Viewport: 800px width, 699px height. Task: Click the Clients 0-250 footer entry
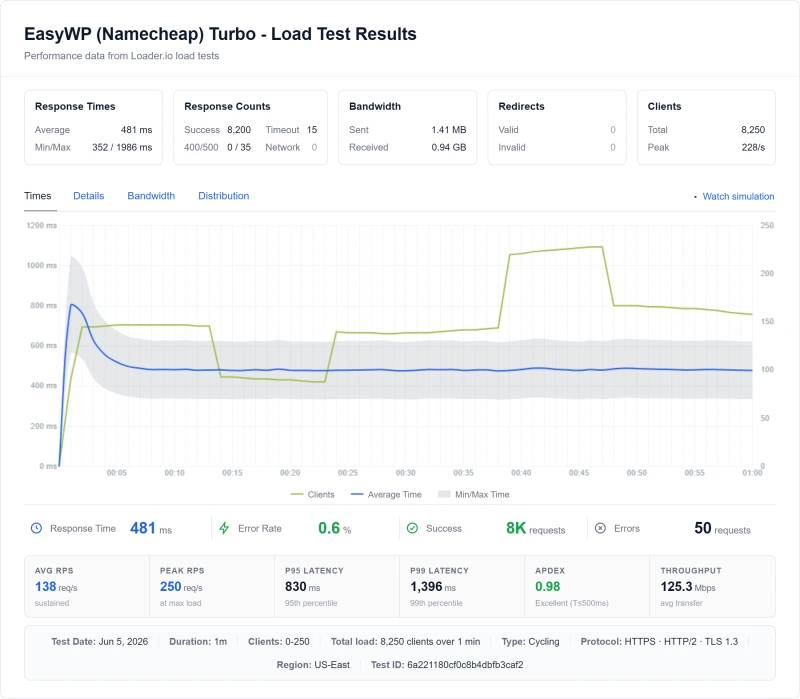(279, 641)
